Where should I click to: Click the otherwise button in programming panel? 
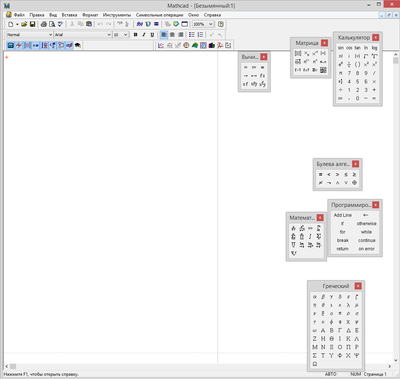(366, 224)
